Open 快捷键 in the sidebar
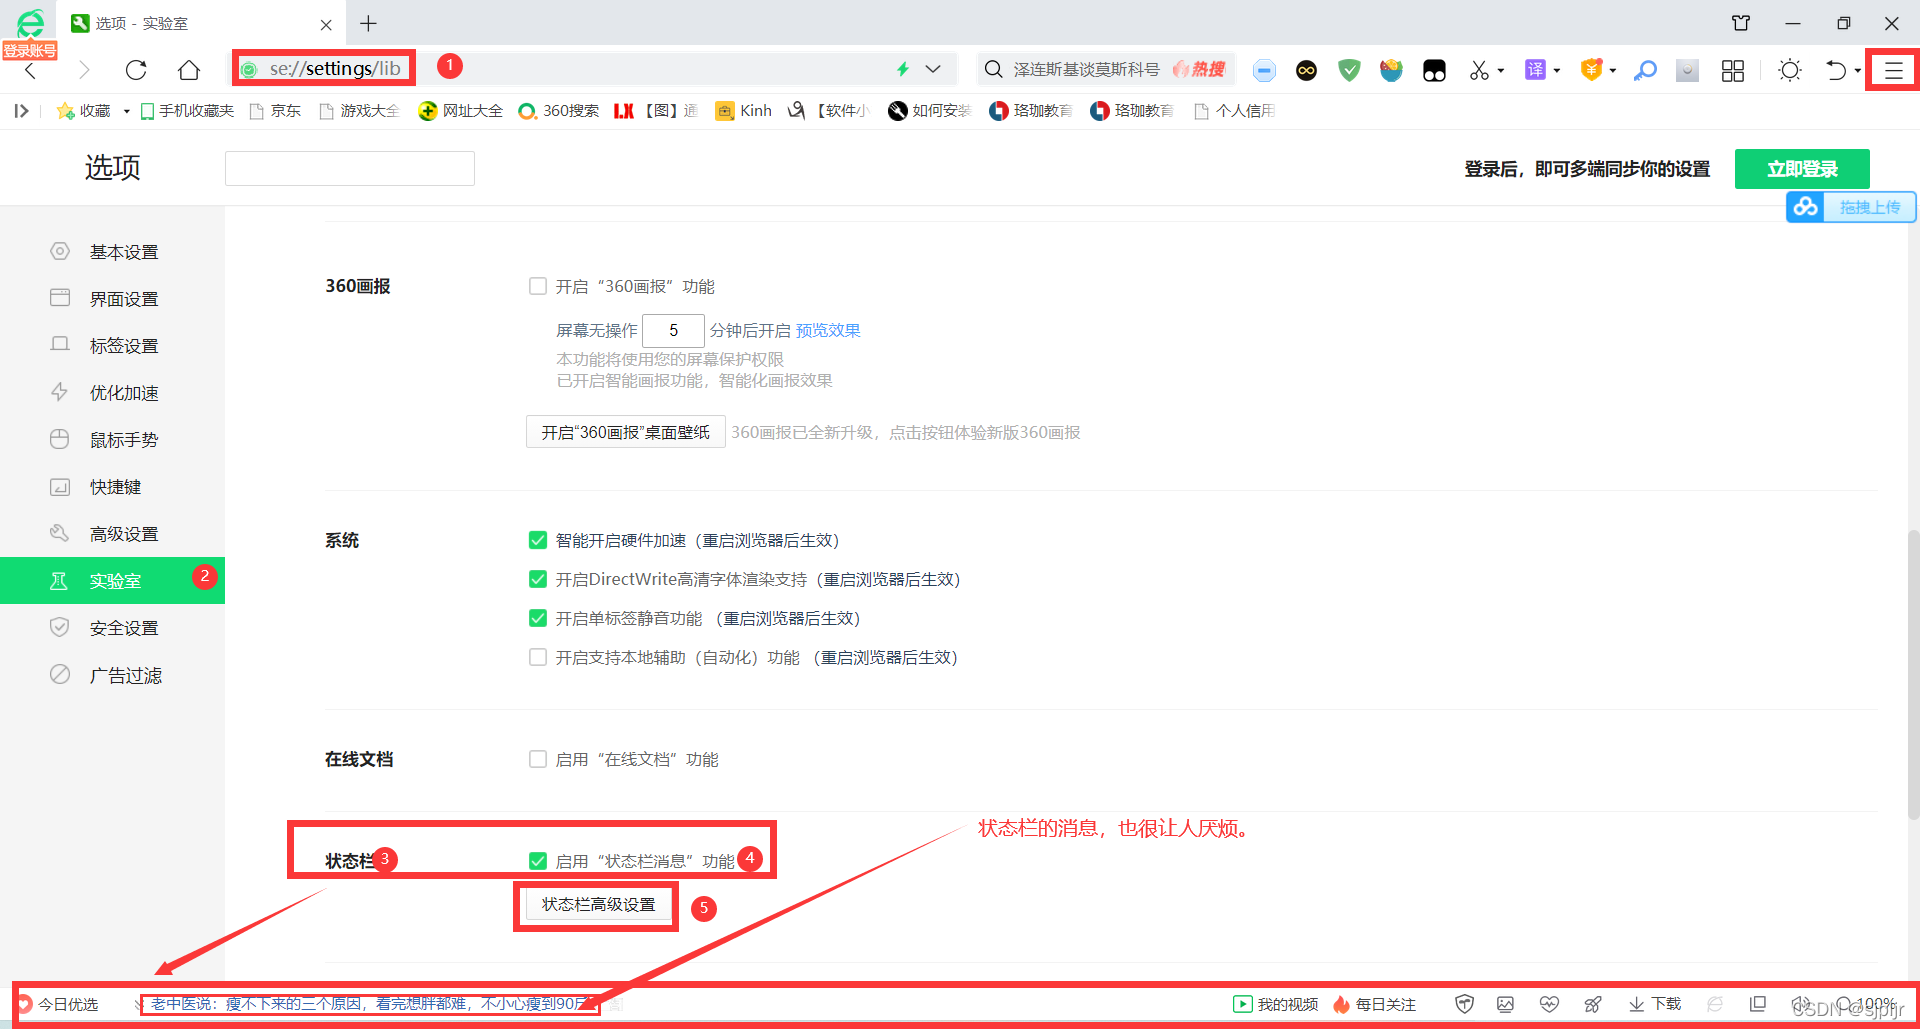The image size is (1920, 1029). tap(112, 487)
